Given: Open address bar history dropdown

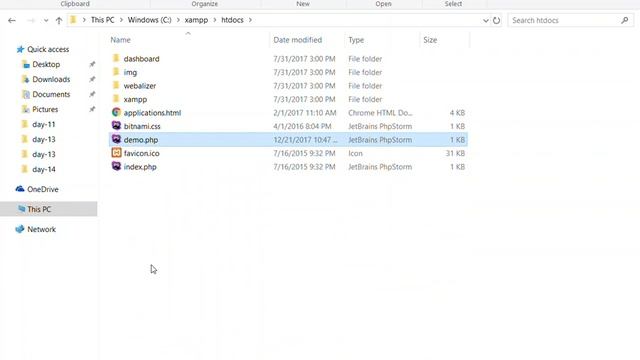Looking at the screenshot, I should [486, 20].
